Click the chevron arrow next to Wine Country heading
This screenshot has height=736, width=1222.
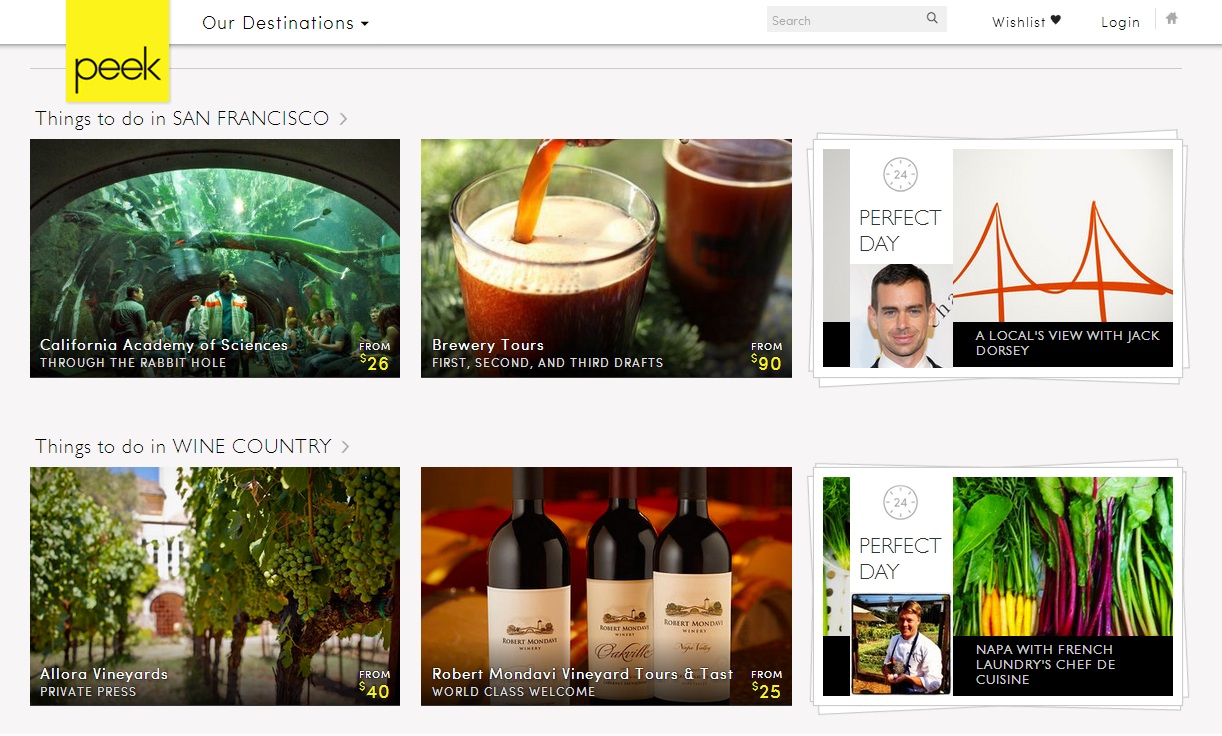(345, 447)
